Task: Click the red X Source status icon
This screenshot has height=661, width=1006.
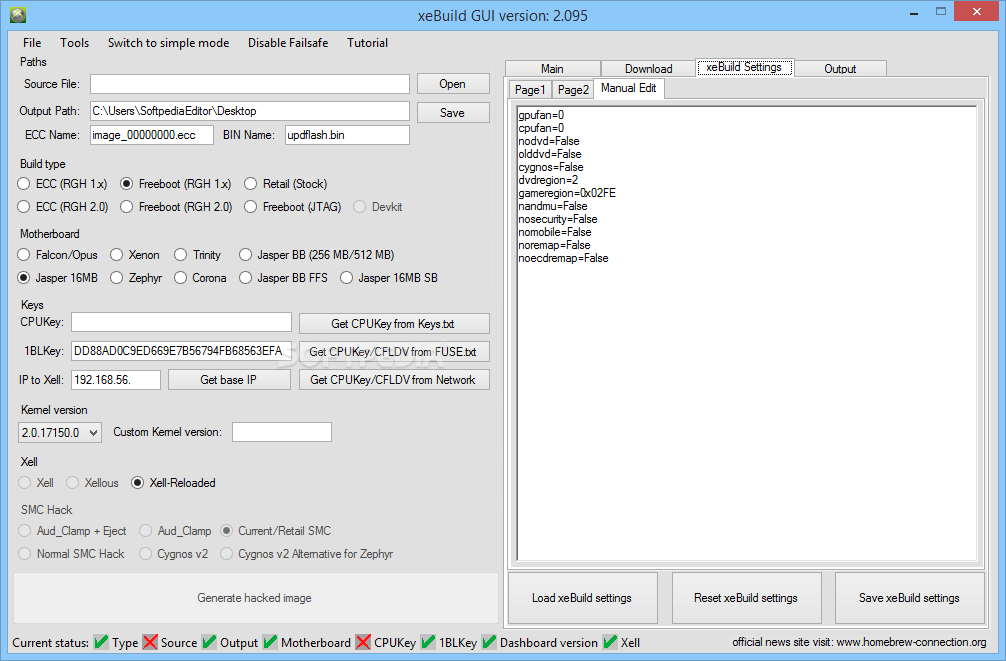Action: pyautogui.click(x=150, y=642)
